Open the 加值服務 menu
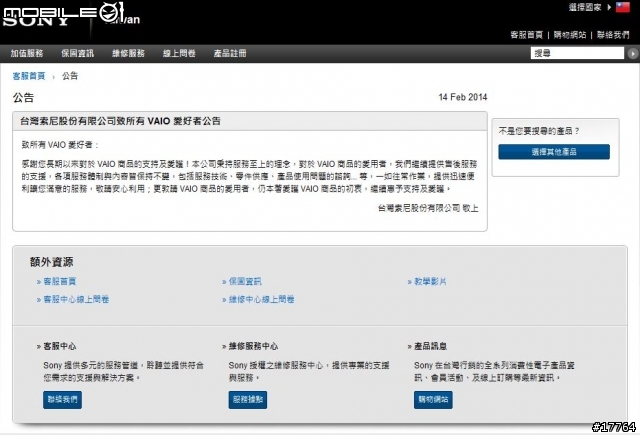640x435 pixels. pyautogui.click(x=27, y=53)
